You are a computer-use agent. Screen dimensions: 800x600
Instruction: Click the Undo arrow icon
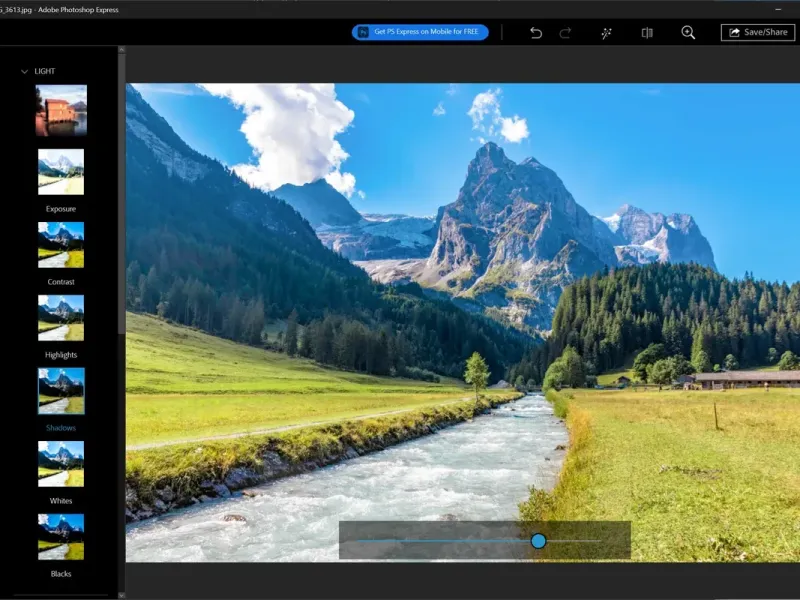(536, 33)
